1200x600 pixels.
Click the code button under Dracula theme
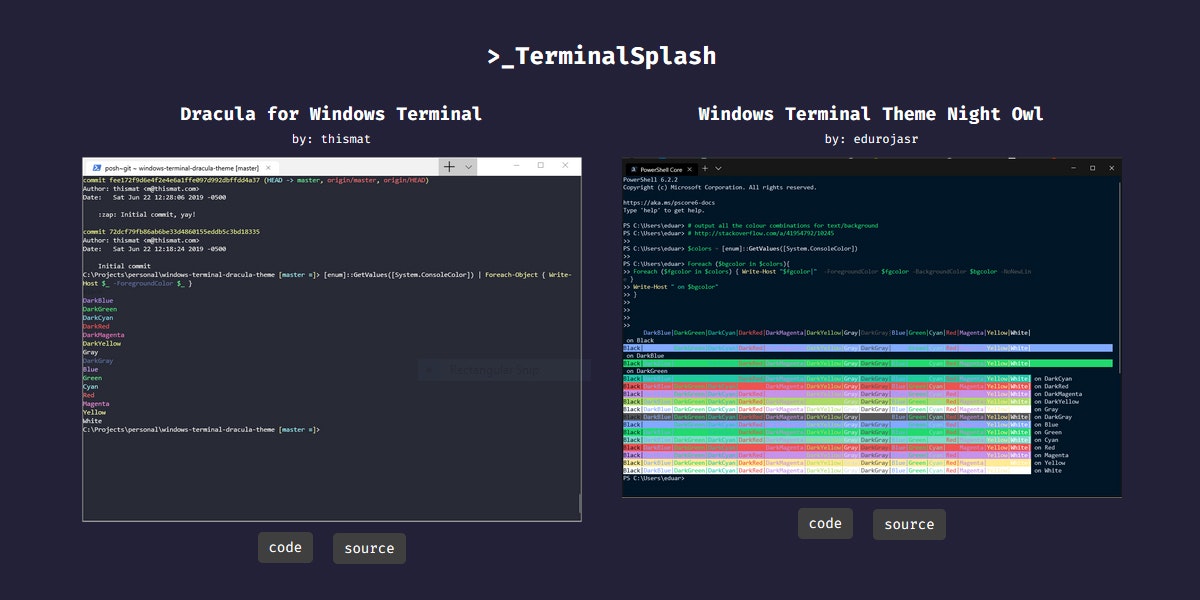tap(285, 547)
